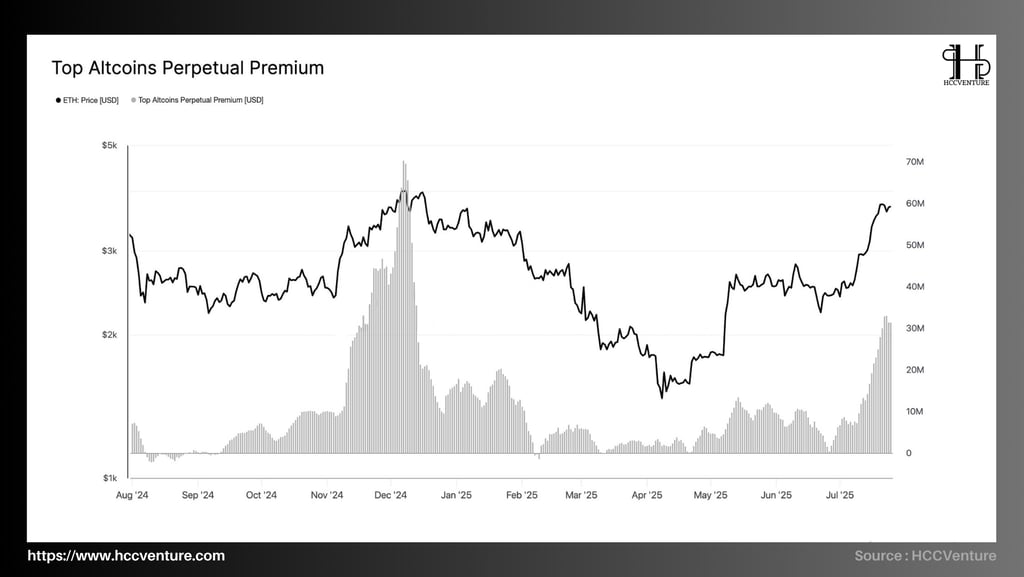Click the $2k left axis label
Screen dimensions: 1024x577
point(109,335)
